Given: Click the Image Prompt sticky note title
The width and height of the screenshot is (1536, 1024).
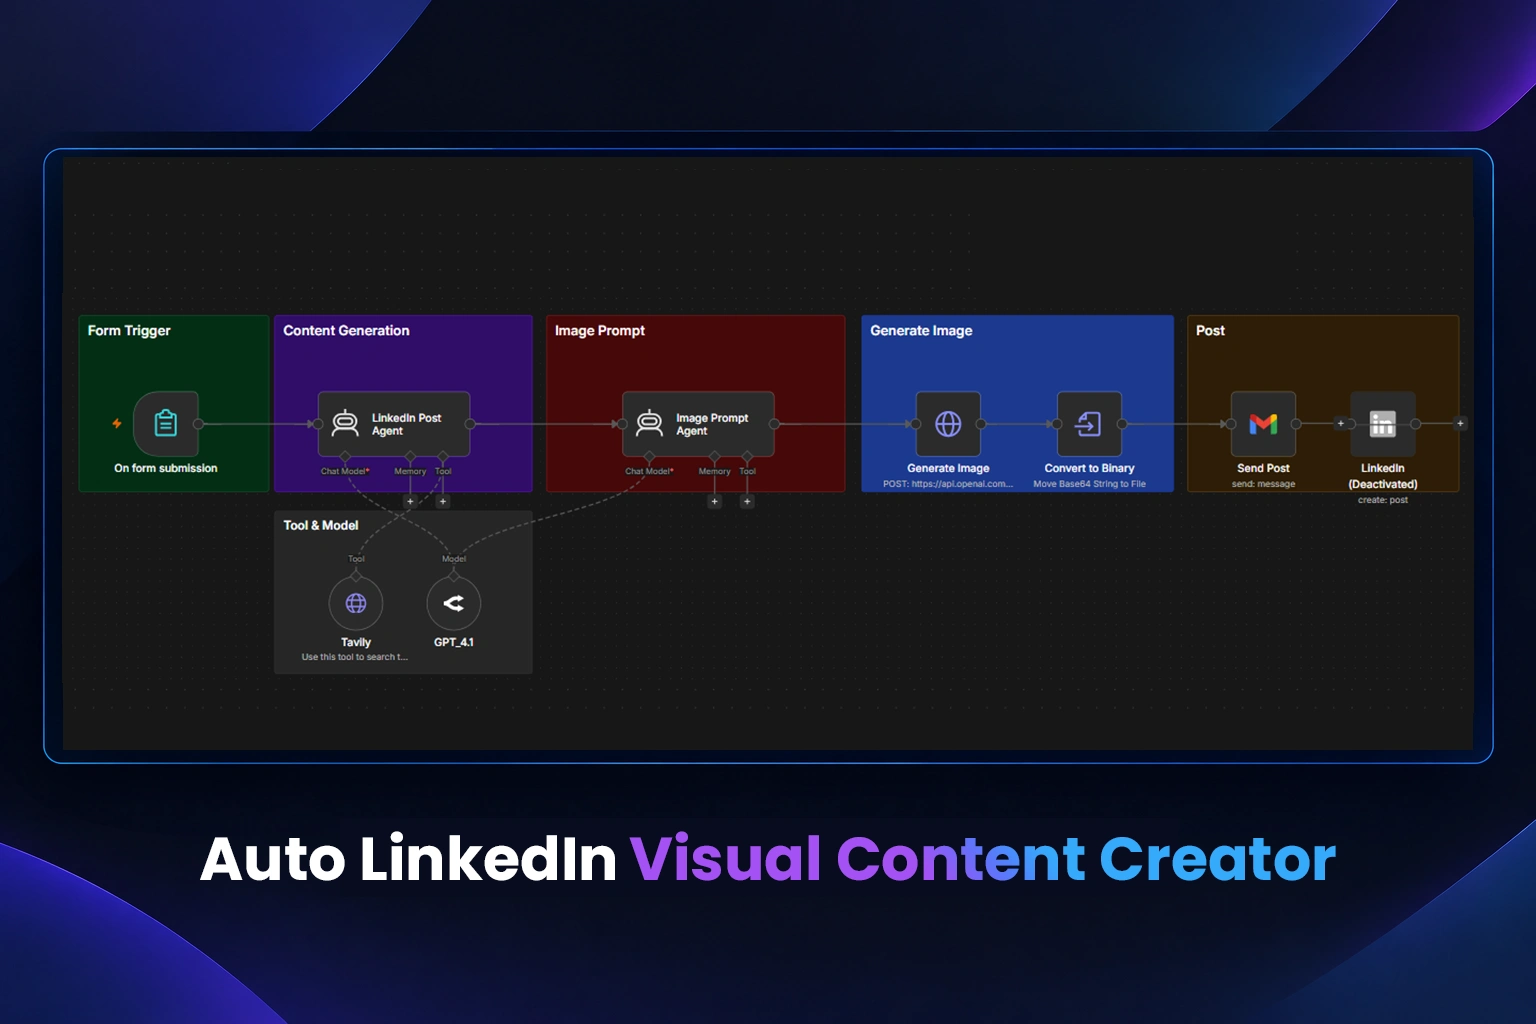Looking at the screenshot, I should 600,331.
